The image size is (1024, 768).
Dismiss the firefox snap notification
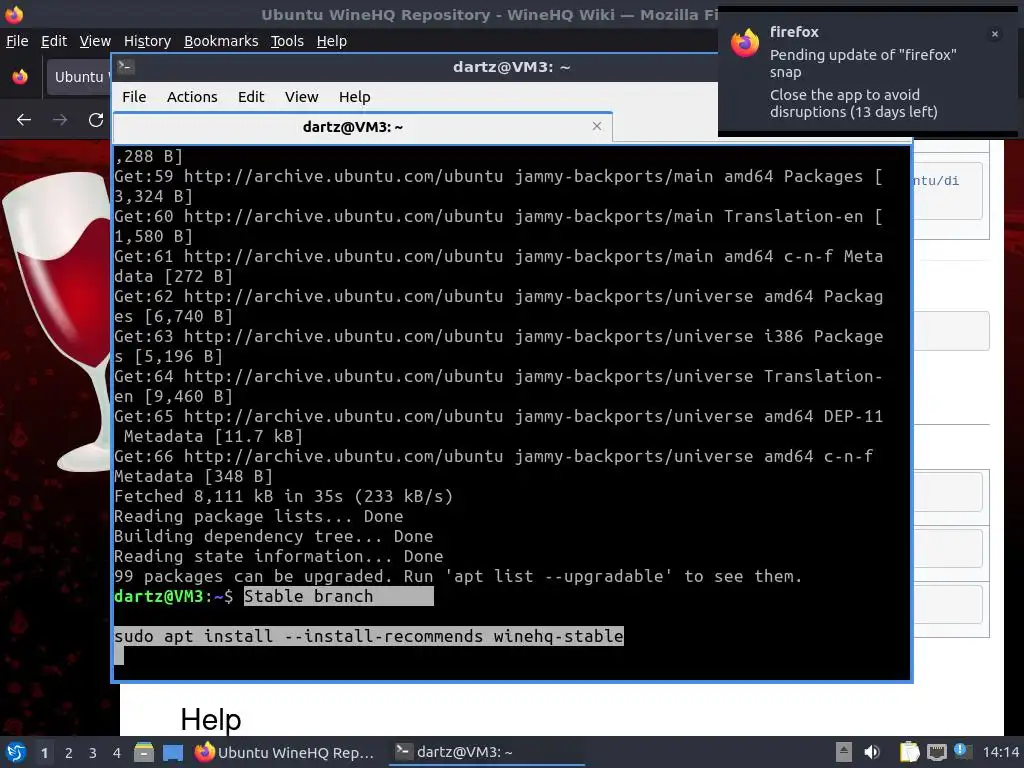click(995, 34)
